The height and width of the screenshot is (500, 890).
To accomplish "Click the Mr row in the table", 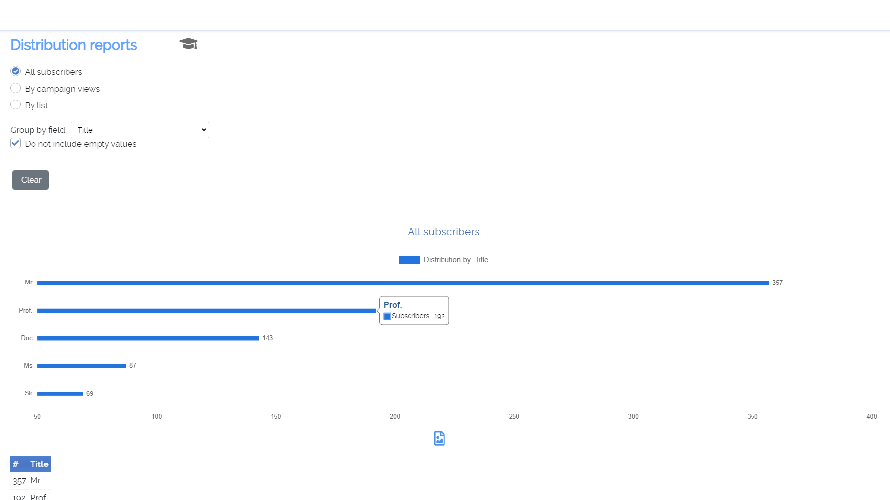I will click(35, 481).
